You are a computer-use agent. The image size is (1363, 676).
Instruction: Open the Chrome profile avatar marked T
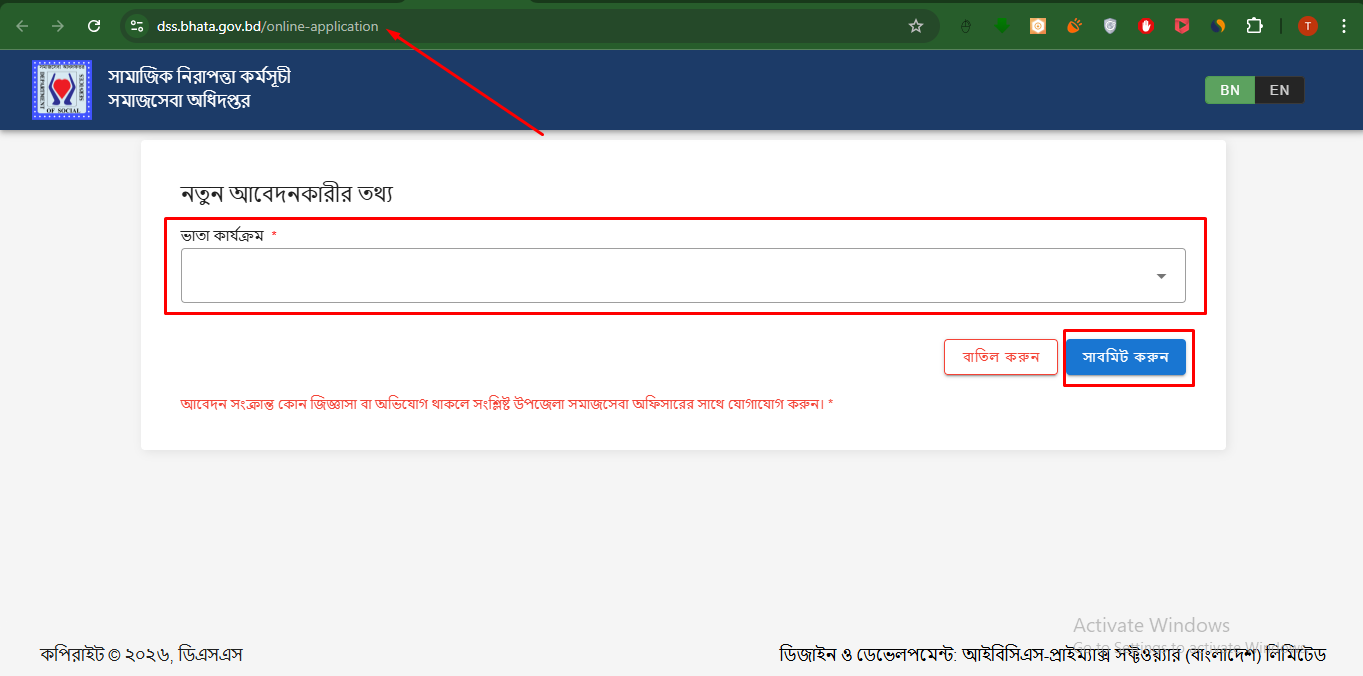[1307, 25]
